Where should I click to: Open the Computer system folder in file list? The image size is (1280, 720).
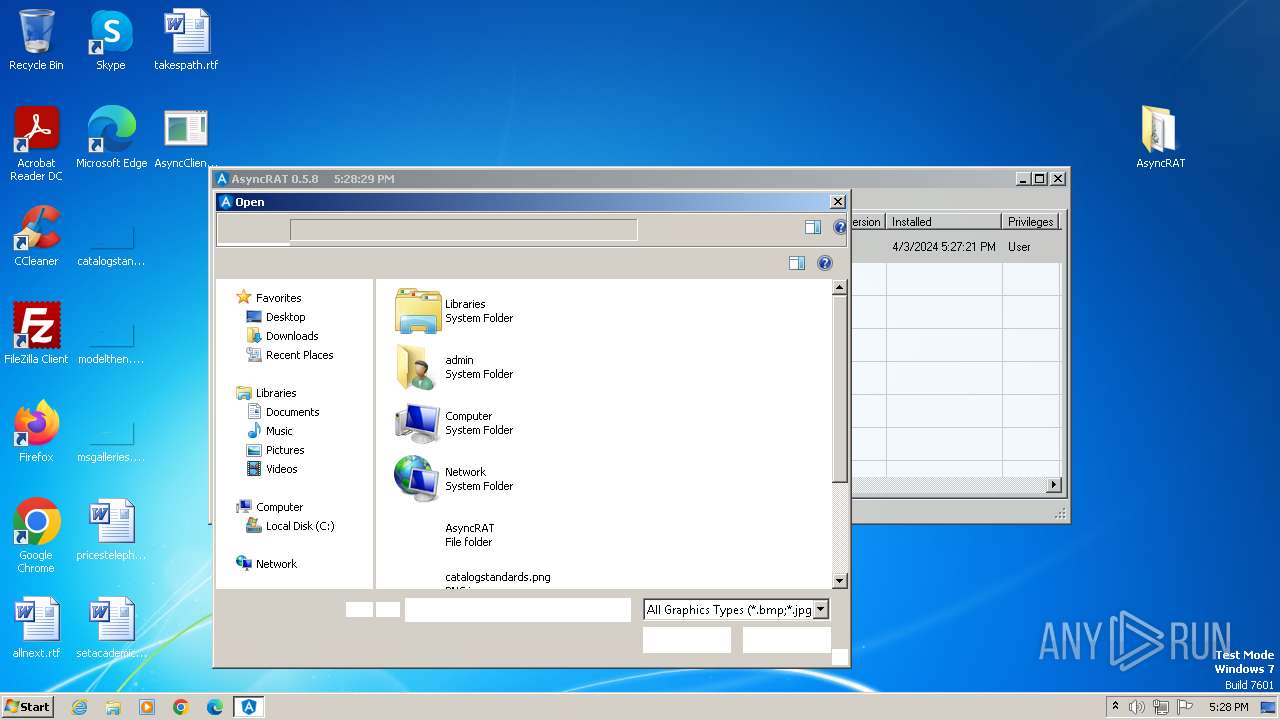tap(455, 422)
